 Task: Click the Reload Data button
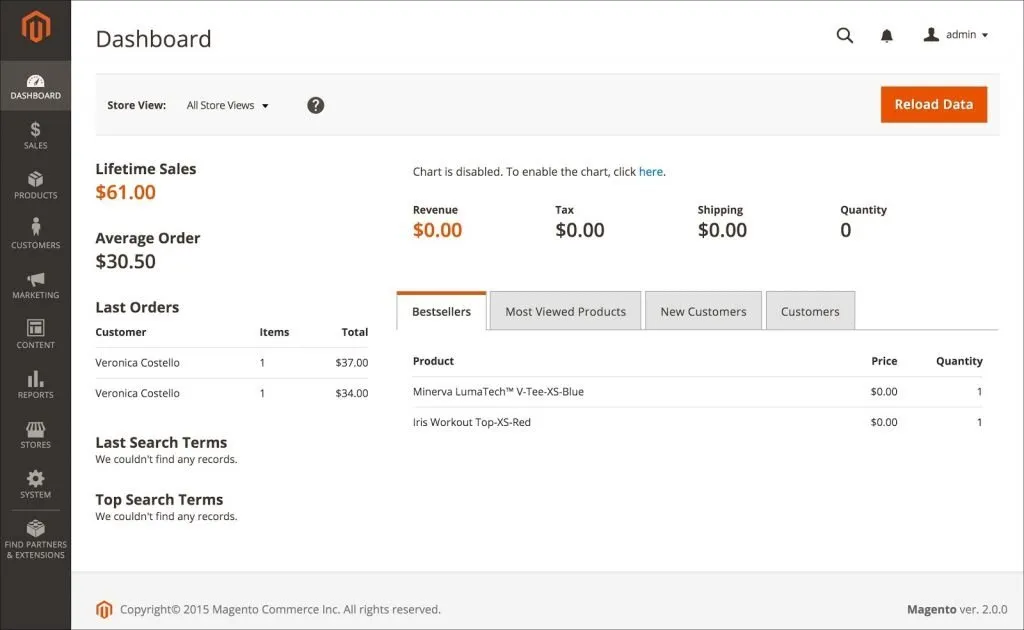[x=933, y=104]
